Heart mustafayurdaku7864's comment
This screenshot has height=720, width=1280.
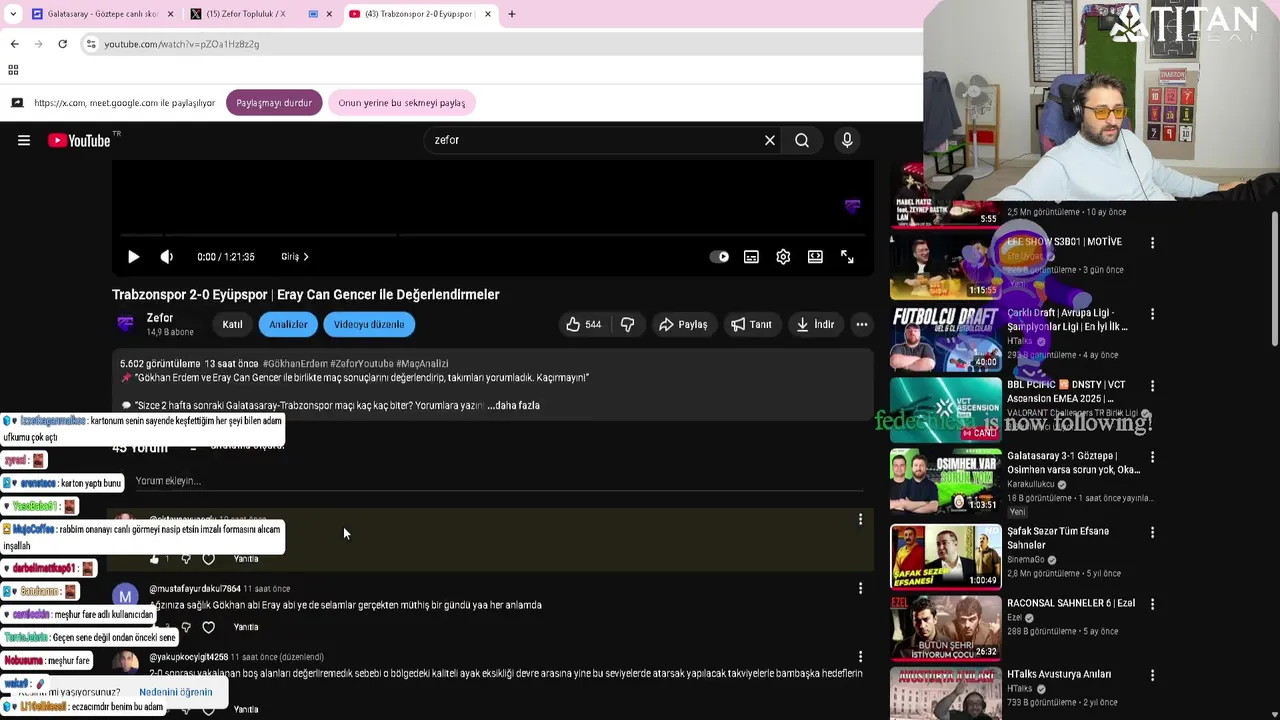point(208,627)
